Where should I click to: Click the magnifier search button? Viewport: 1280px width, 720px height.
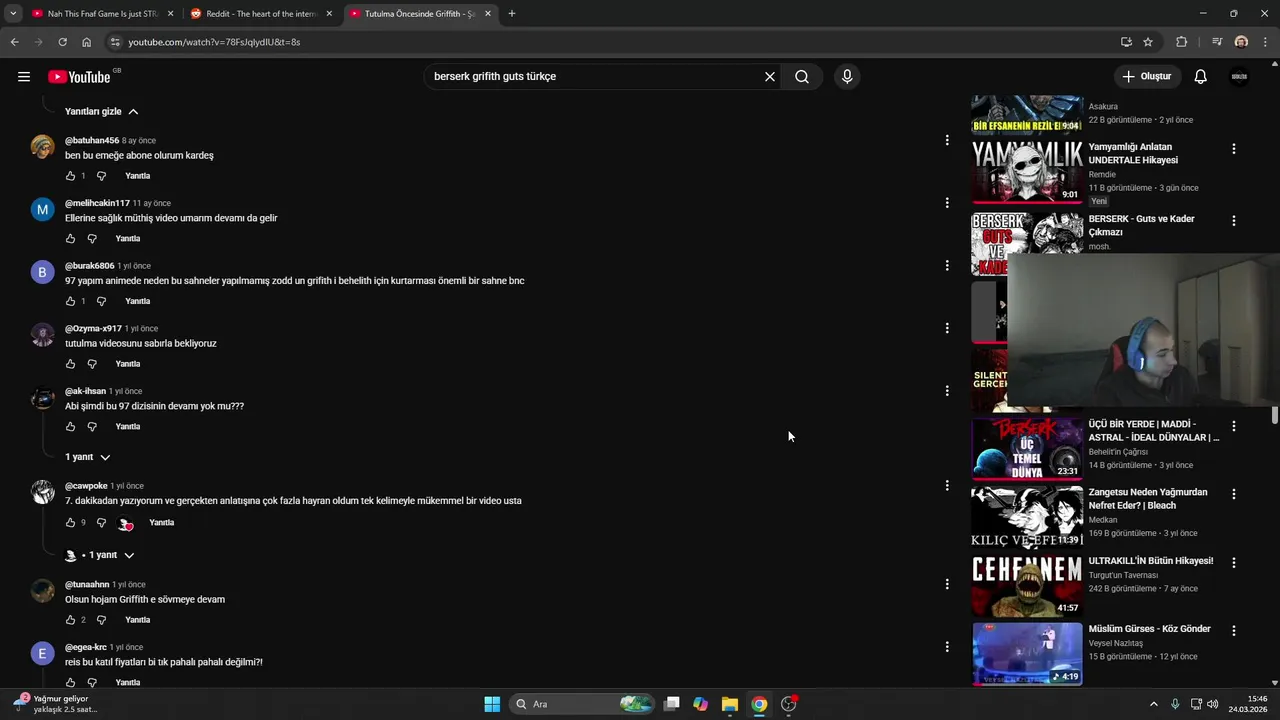[802, 77]
